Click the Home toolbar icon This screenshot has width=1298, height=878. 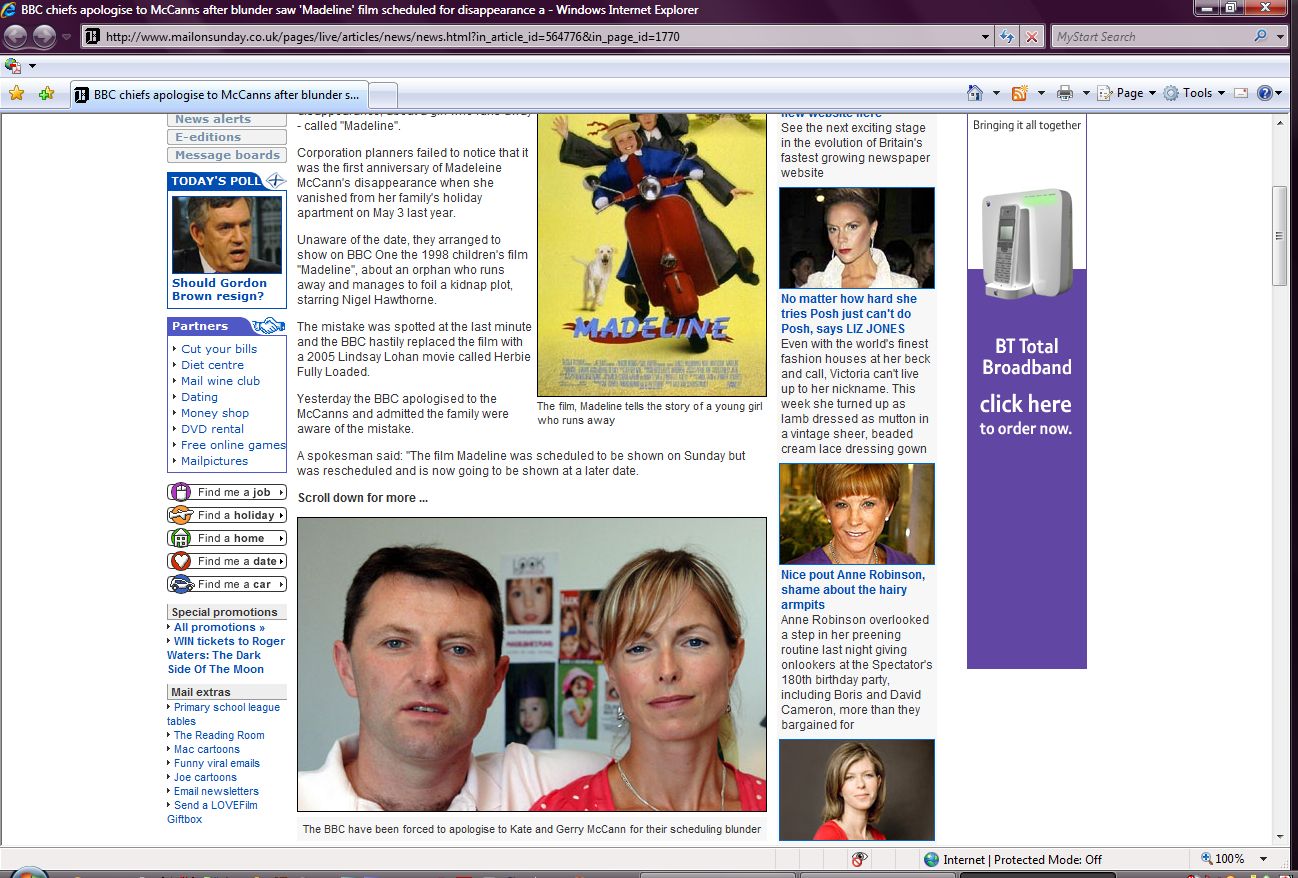coord(975,93)
